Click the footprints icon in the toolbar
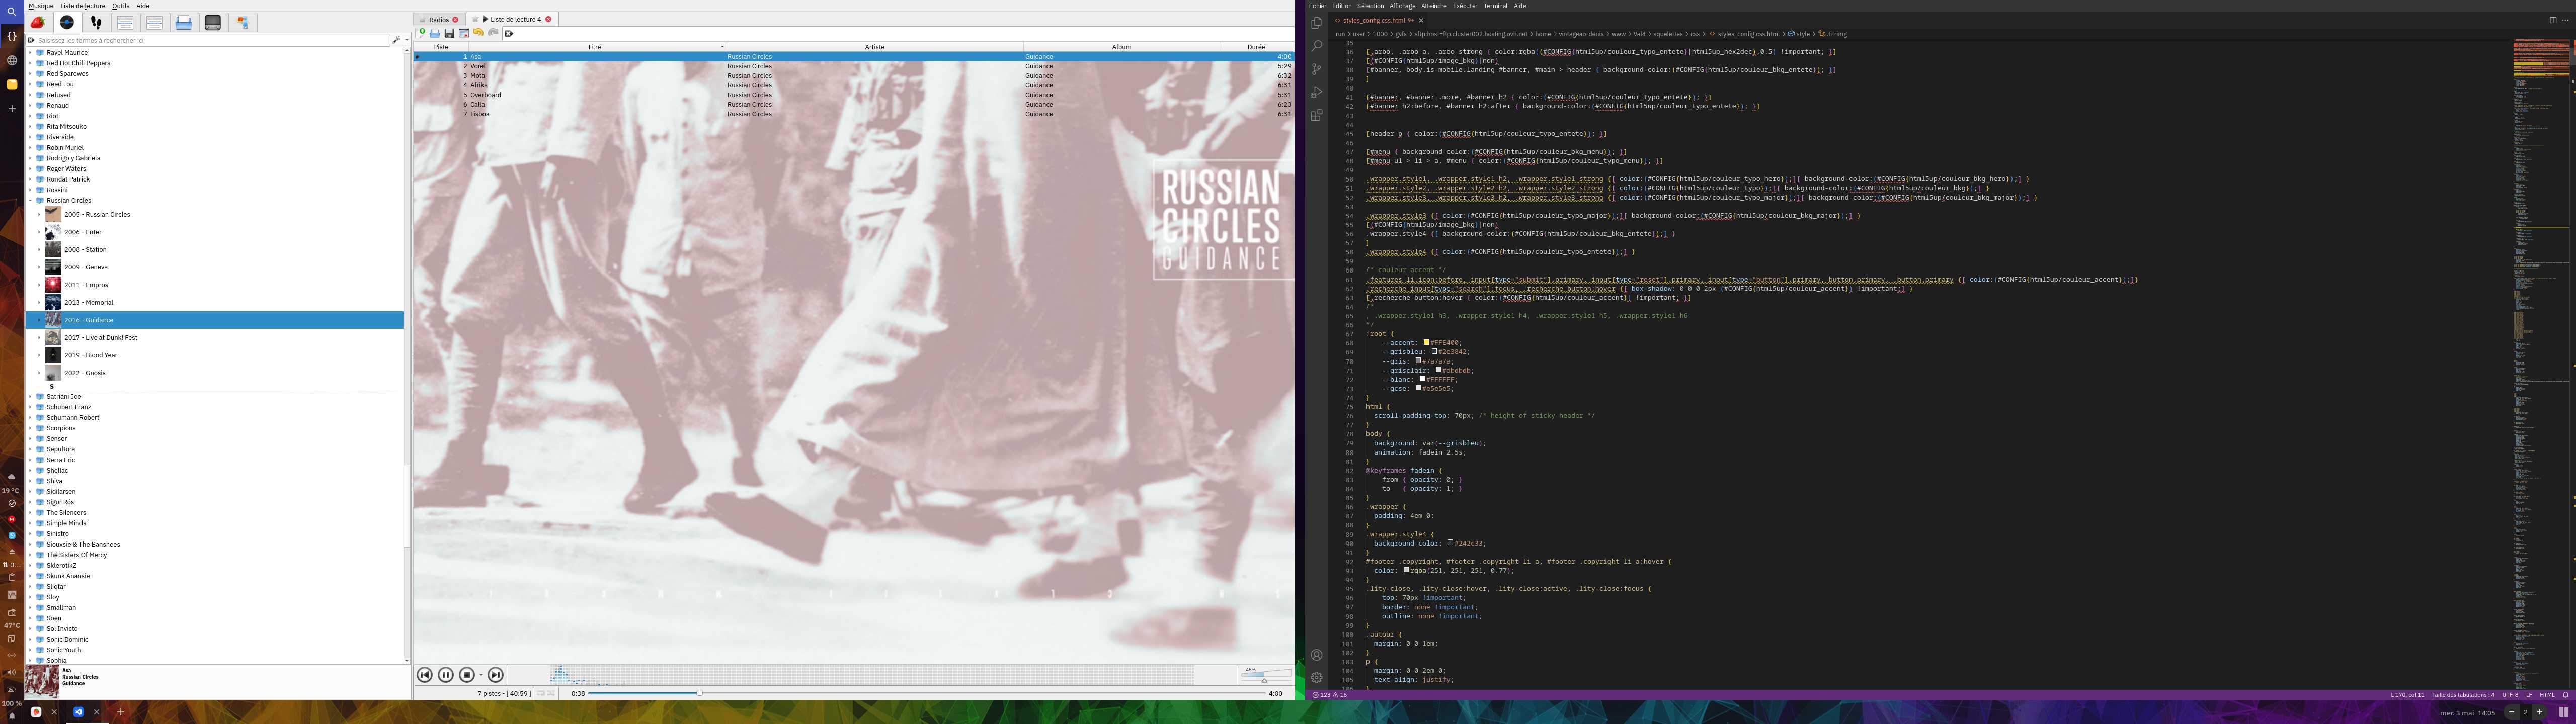 pos(96,22)
